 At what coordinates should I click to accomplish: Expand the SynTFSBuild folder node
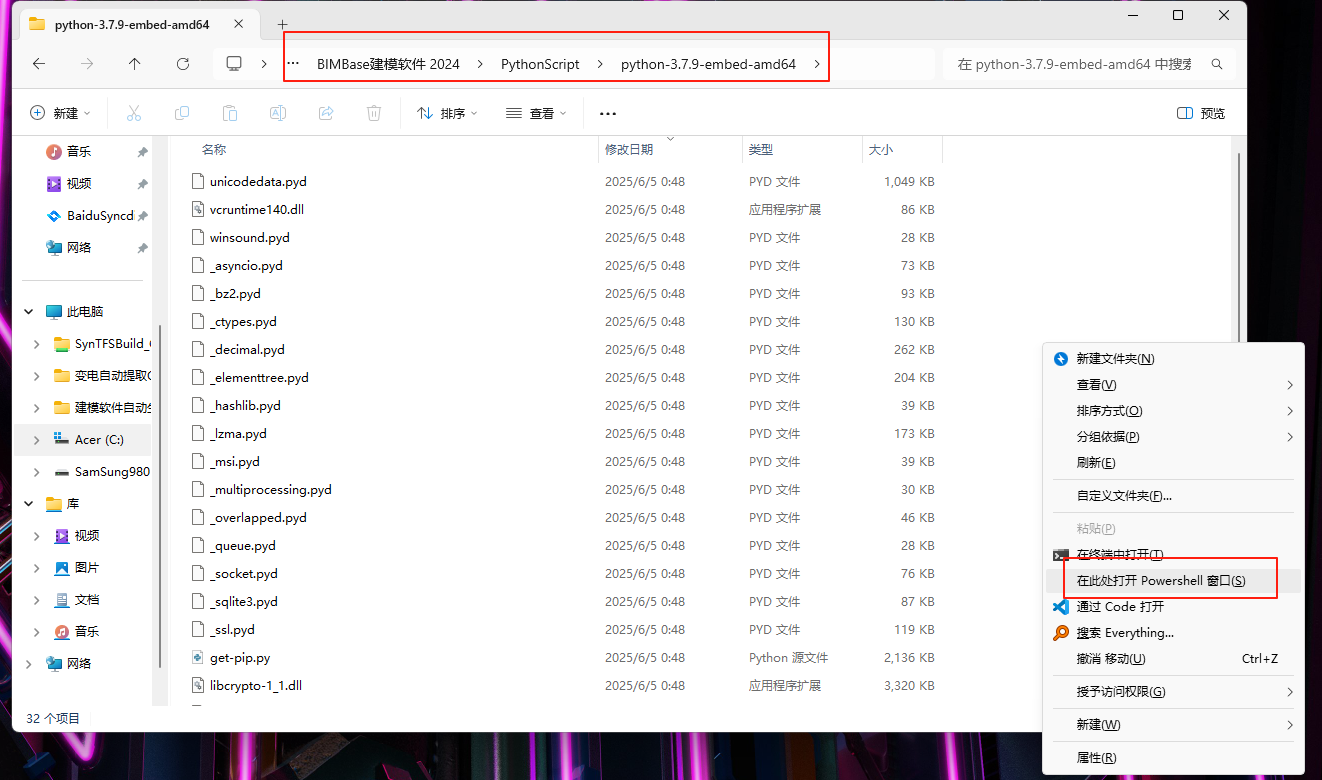(x=37, y=344)
